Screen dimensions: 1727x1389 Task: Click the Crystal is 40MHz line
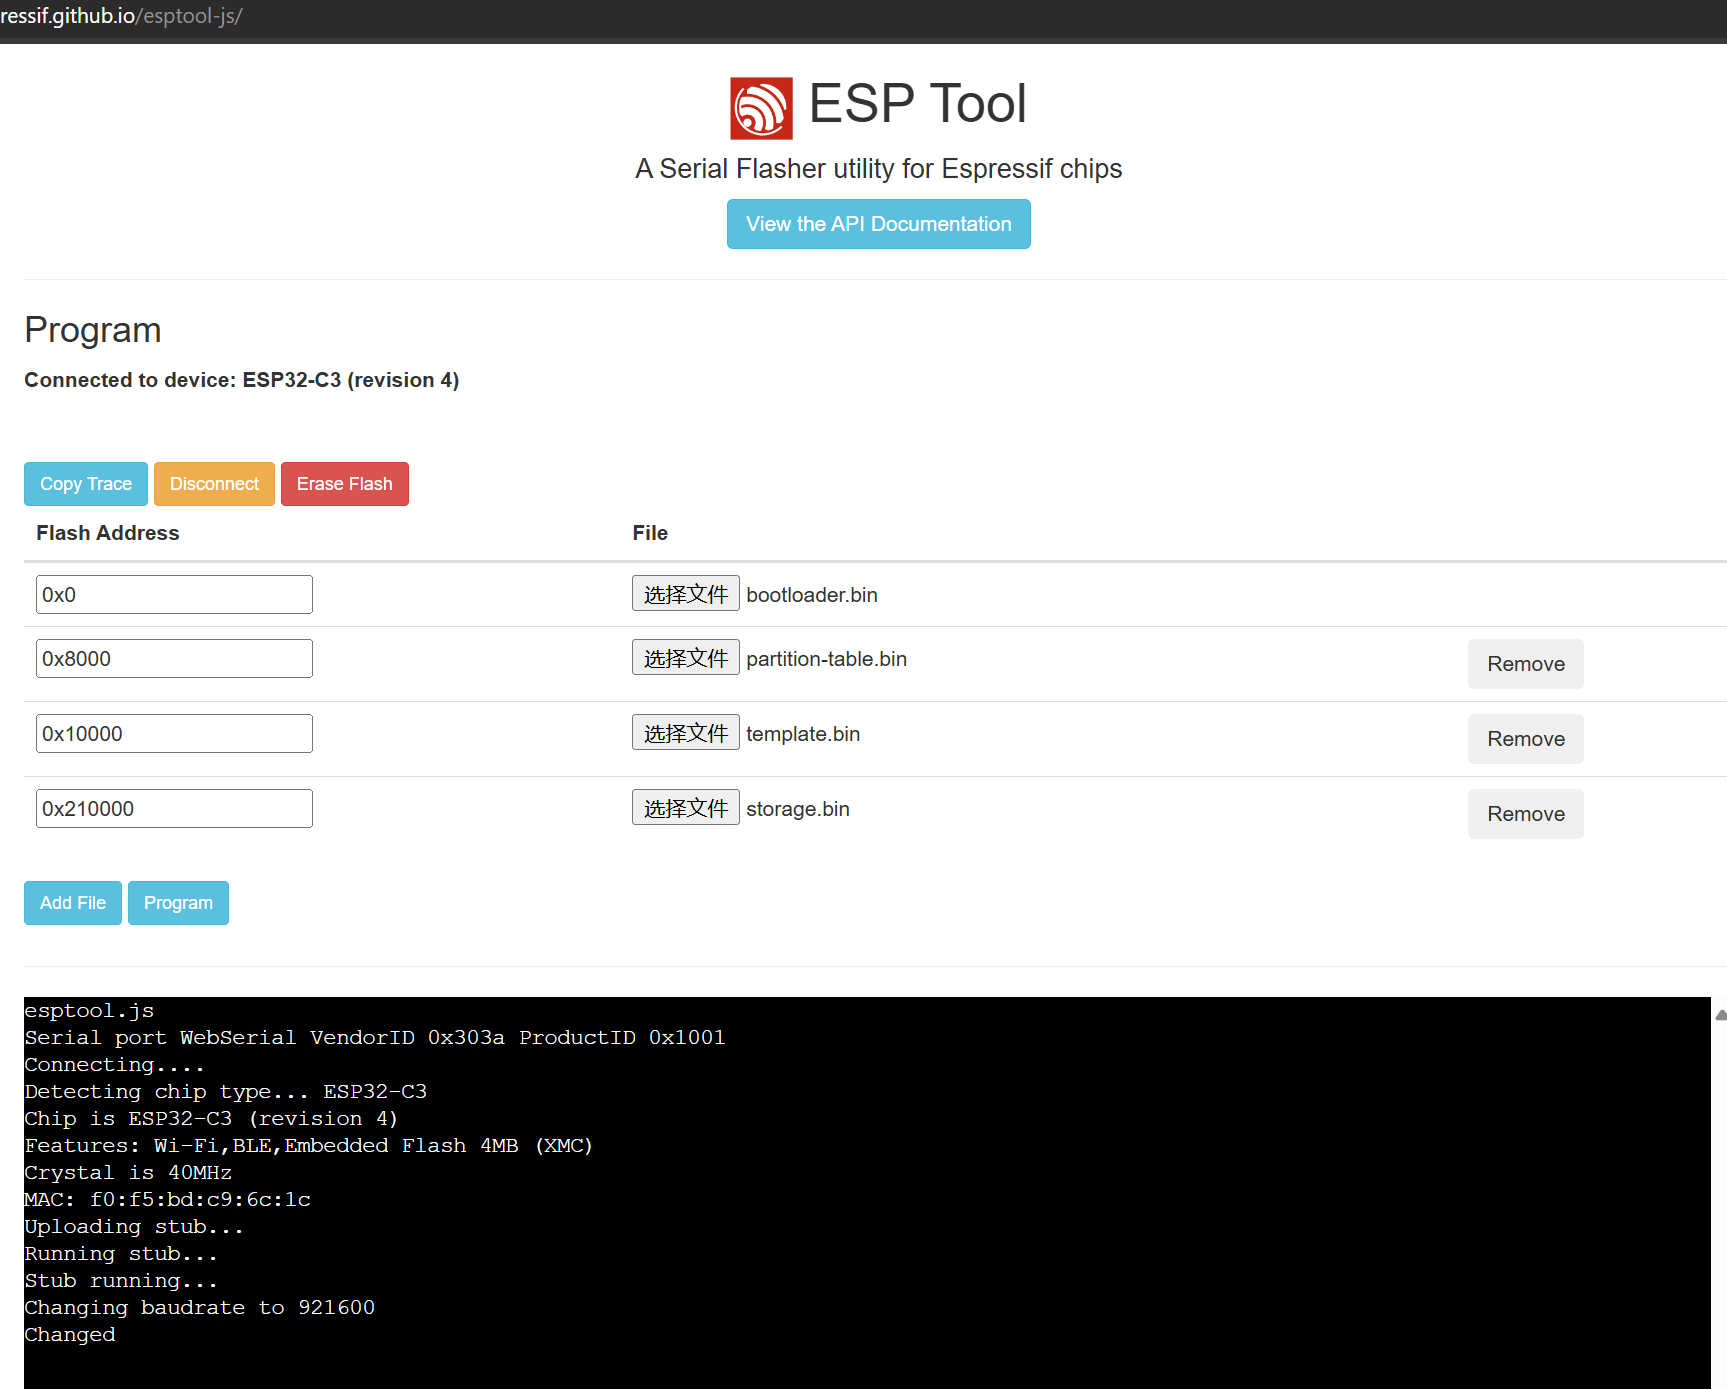(128, 1172)
